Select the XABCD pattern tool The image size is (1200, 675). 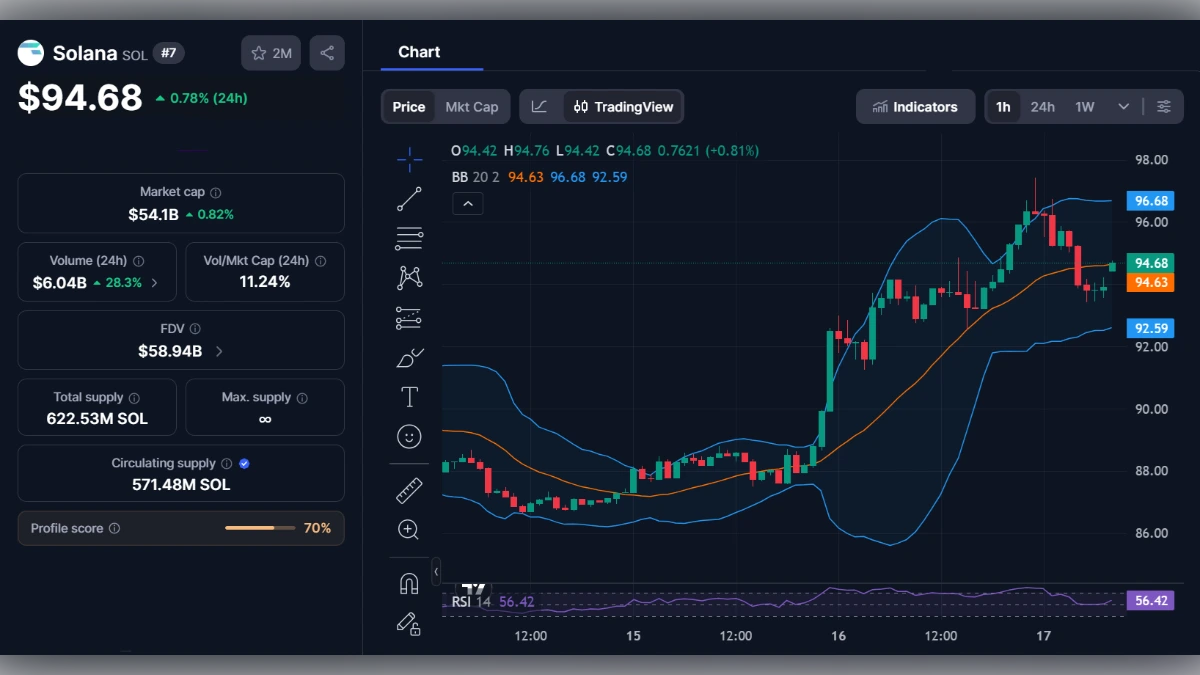coord(409,277)
